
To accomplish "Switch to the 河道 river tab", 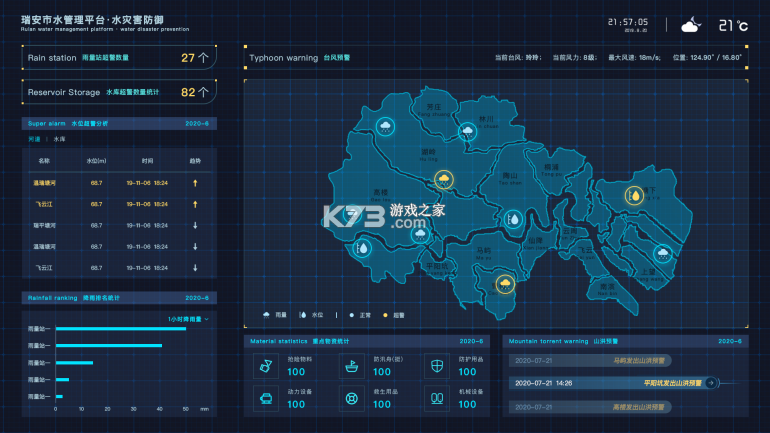I will 34,139.
